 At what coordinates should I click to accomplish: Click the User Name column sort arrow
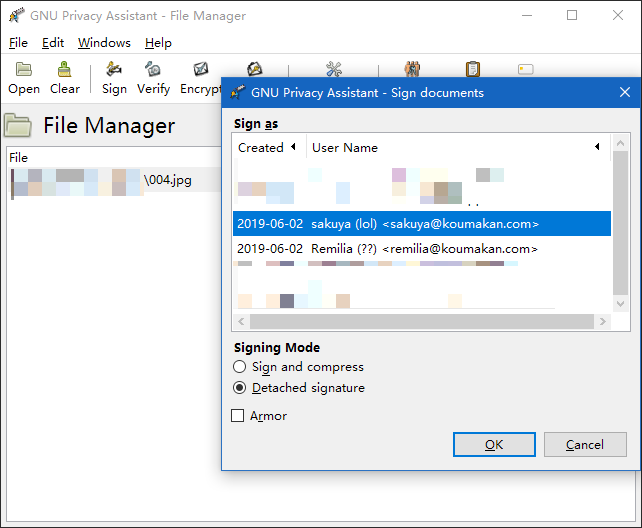point(597,148)
